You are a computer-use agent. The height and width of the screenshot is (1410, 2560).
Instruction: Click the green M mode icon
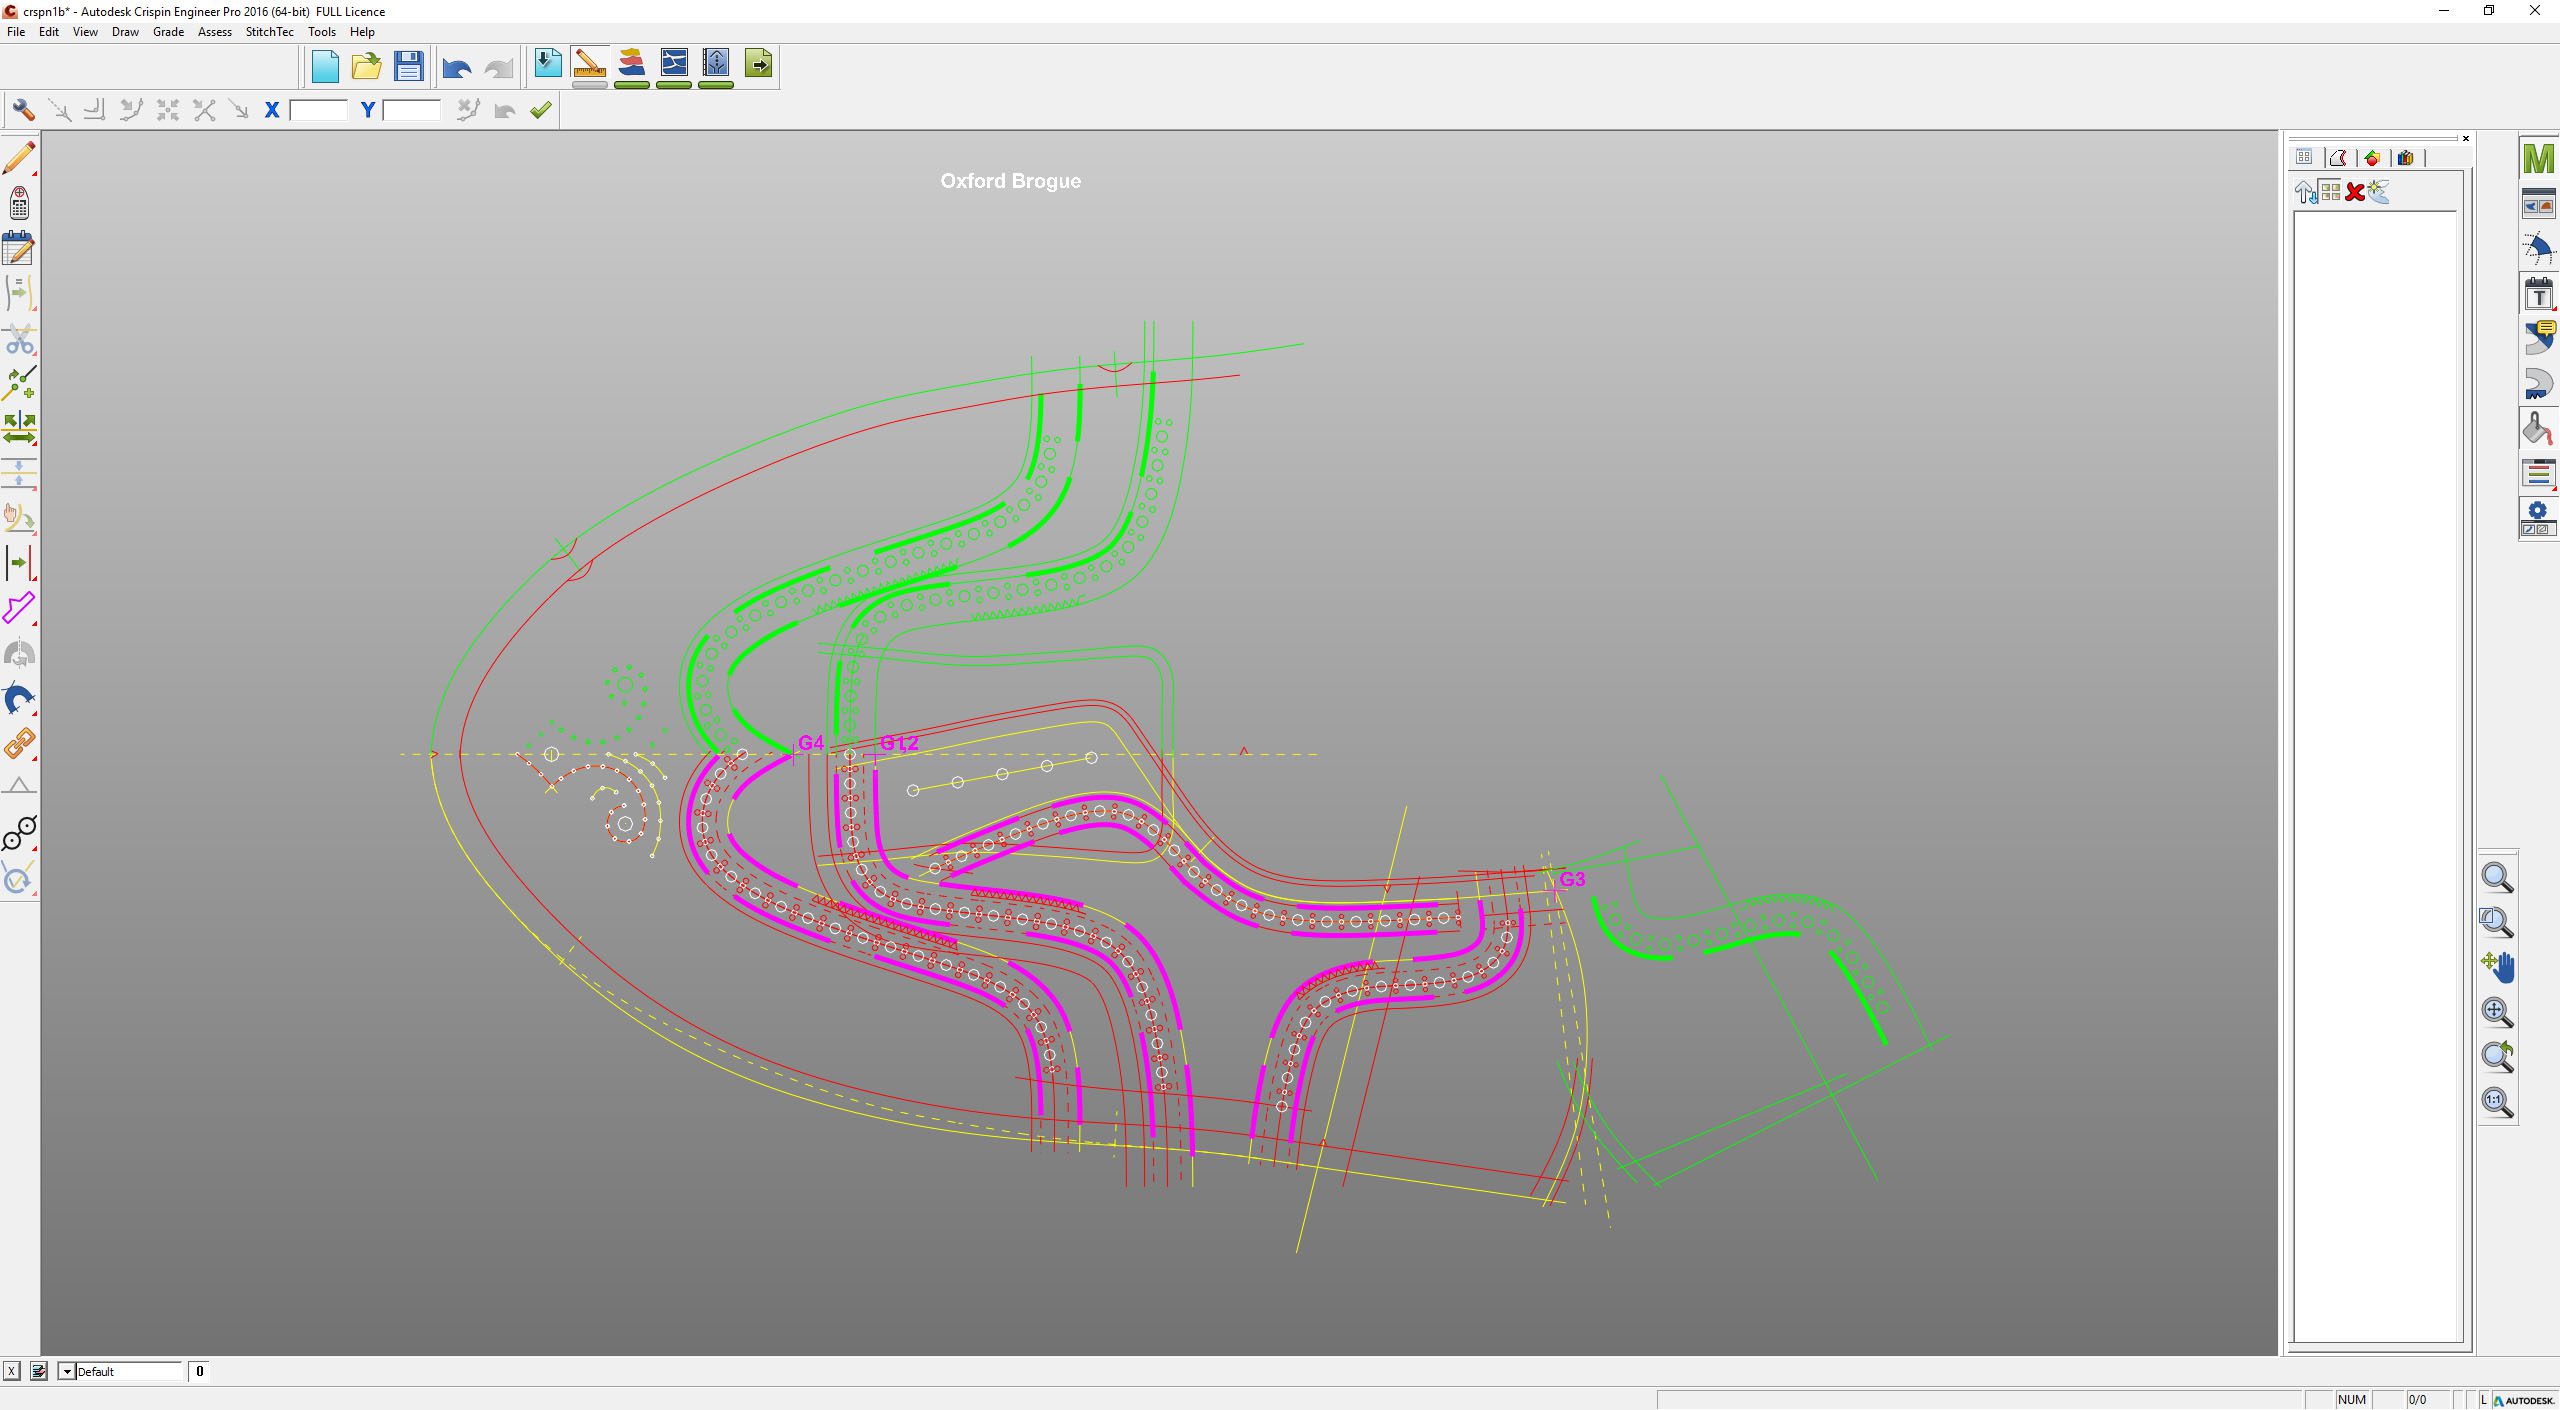pos(2538,160)
